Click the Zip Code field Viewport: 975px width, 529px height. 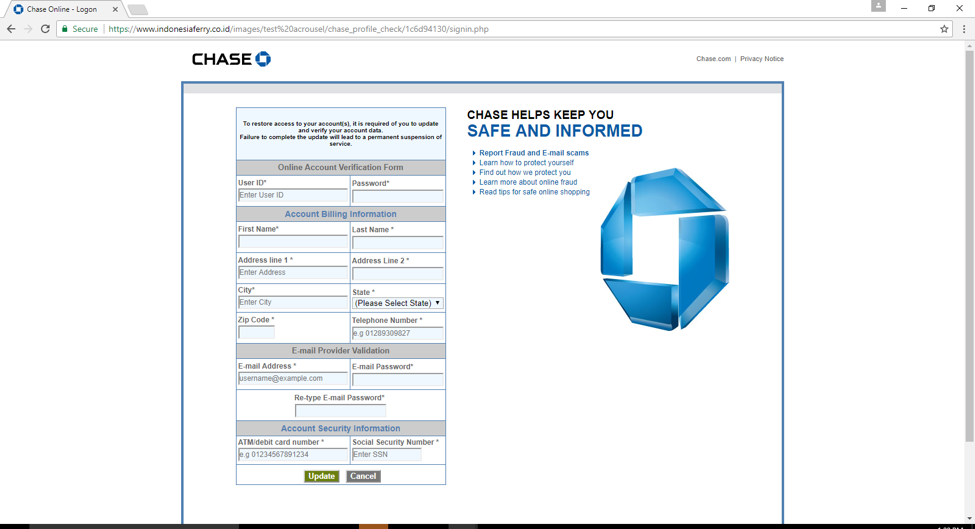coord(256,333)
